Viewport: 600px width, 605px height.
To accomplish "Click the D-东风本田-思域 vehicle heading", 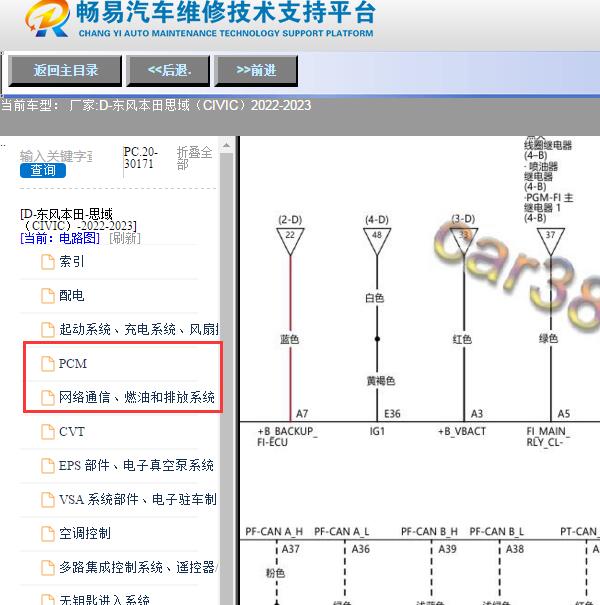I will pos(78,220).
